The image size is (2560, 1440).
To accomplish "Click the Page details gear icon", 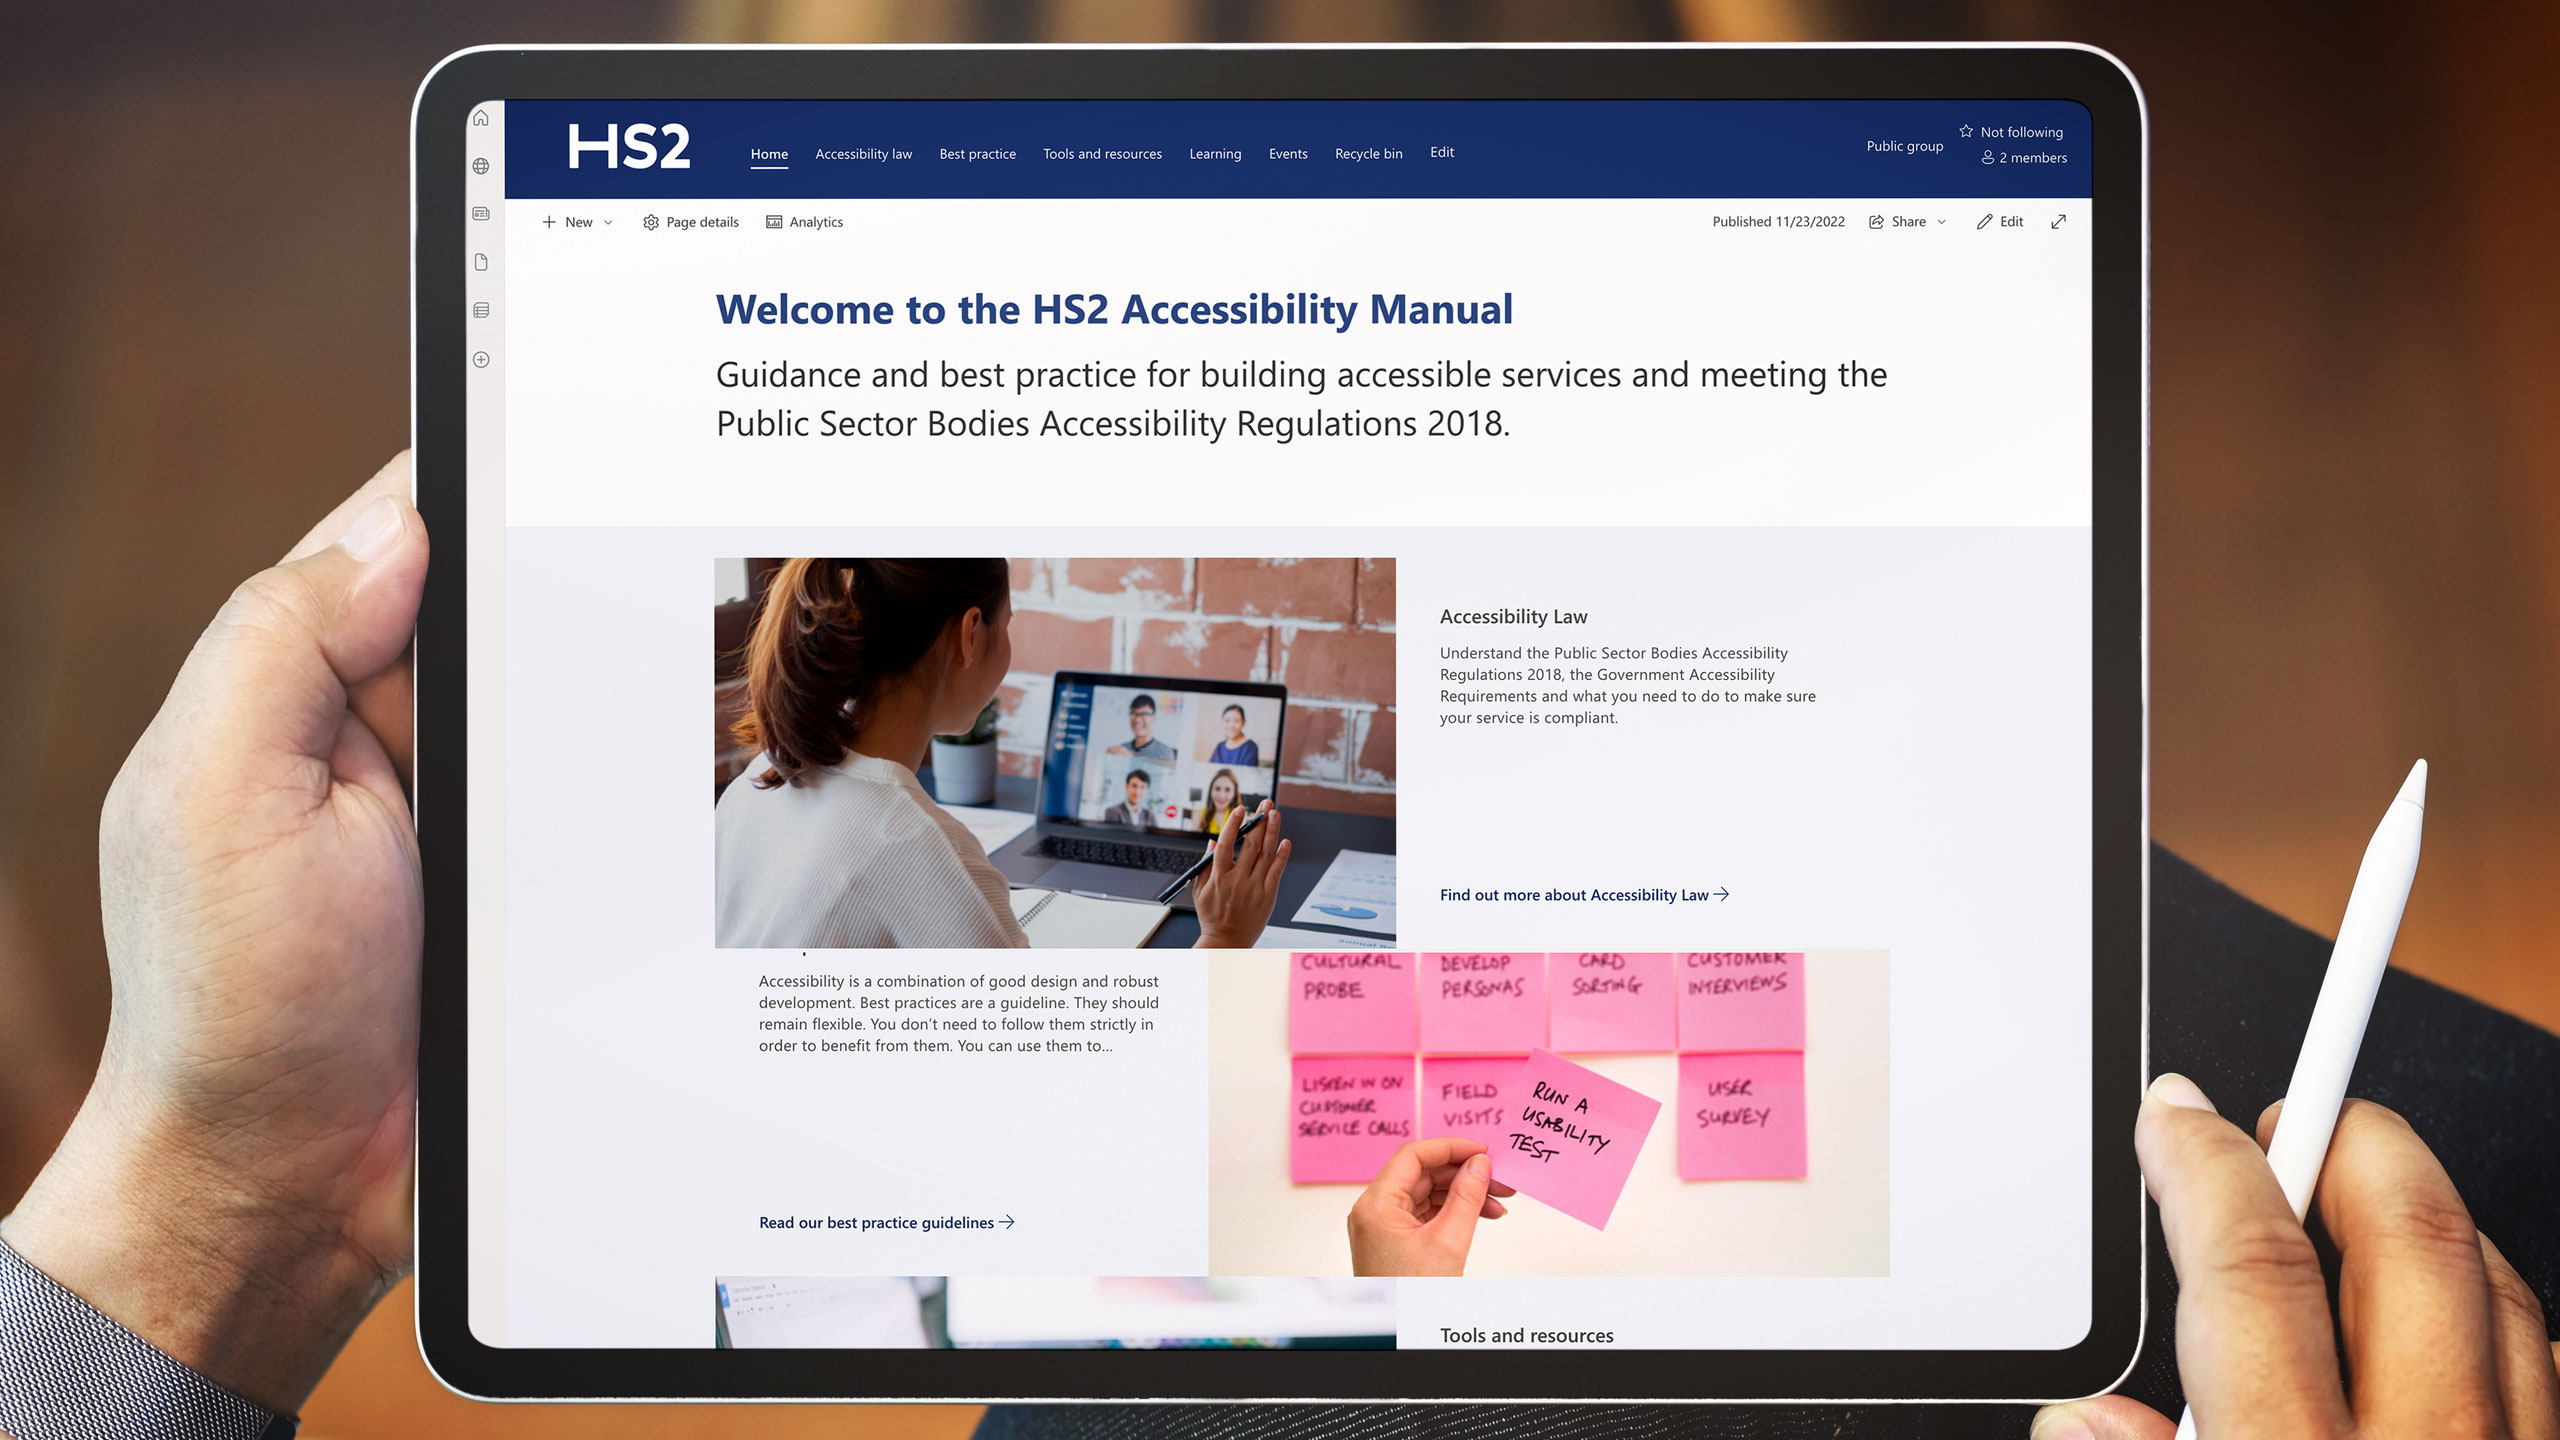I will (x=651, y=222).
